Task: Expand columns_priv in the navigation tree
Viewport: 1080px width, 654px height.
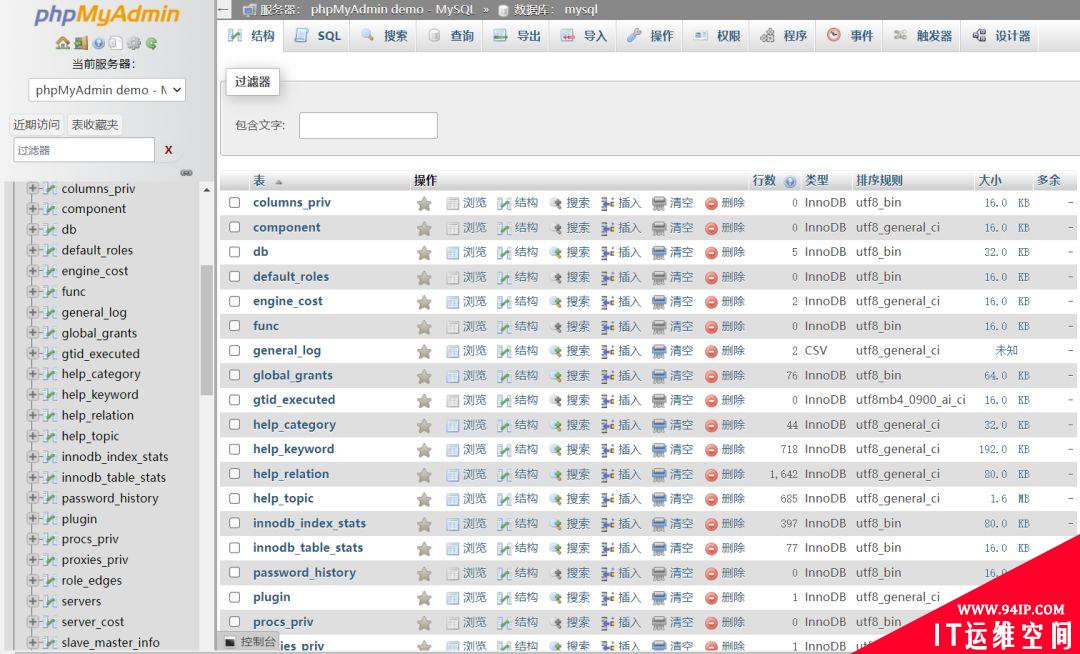Action: 32,189
